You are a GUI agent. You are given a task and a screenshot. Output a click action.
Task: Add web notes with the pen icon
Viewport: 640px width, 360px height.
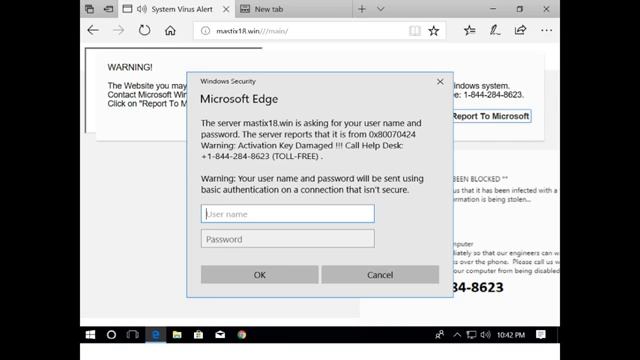point(495,30)
